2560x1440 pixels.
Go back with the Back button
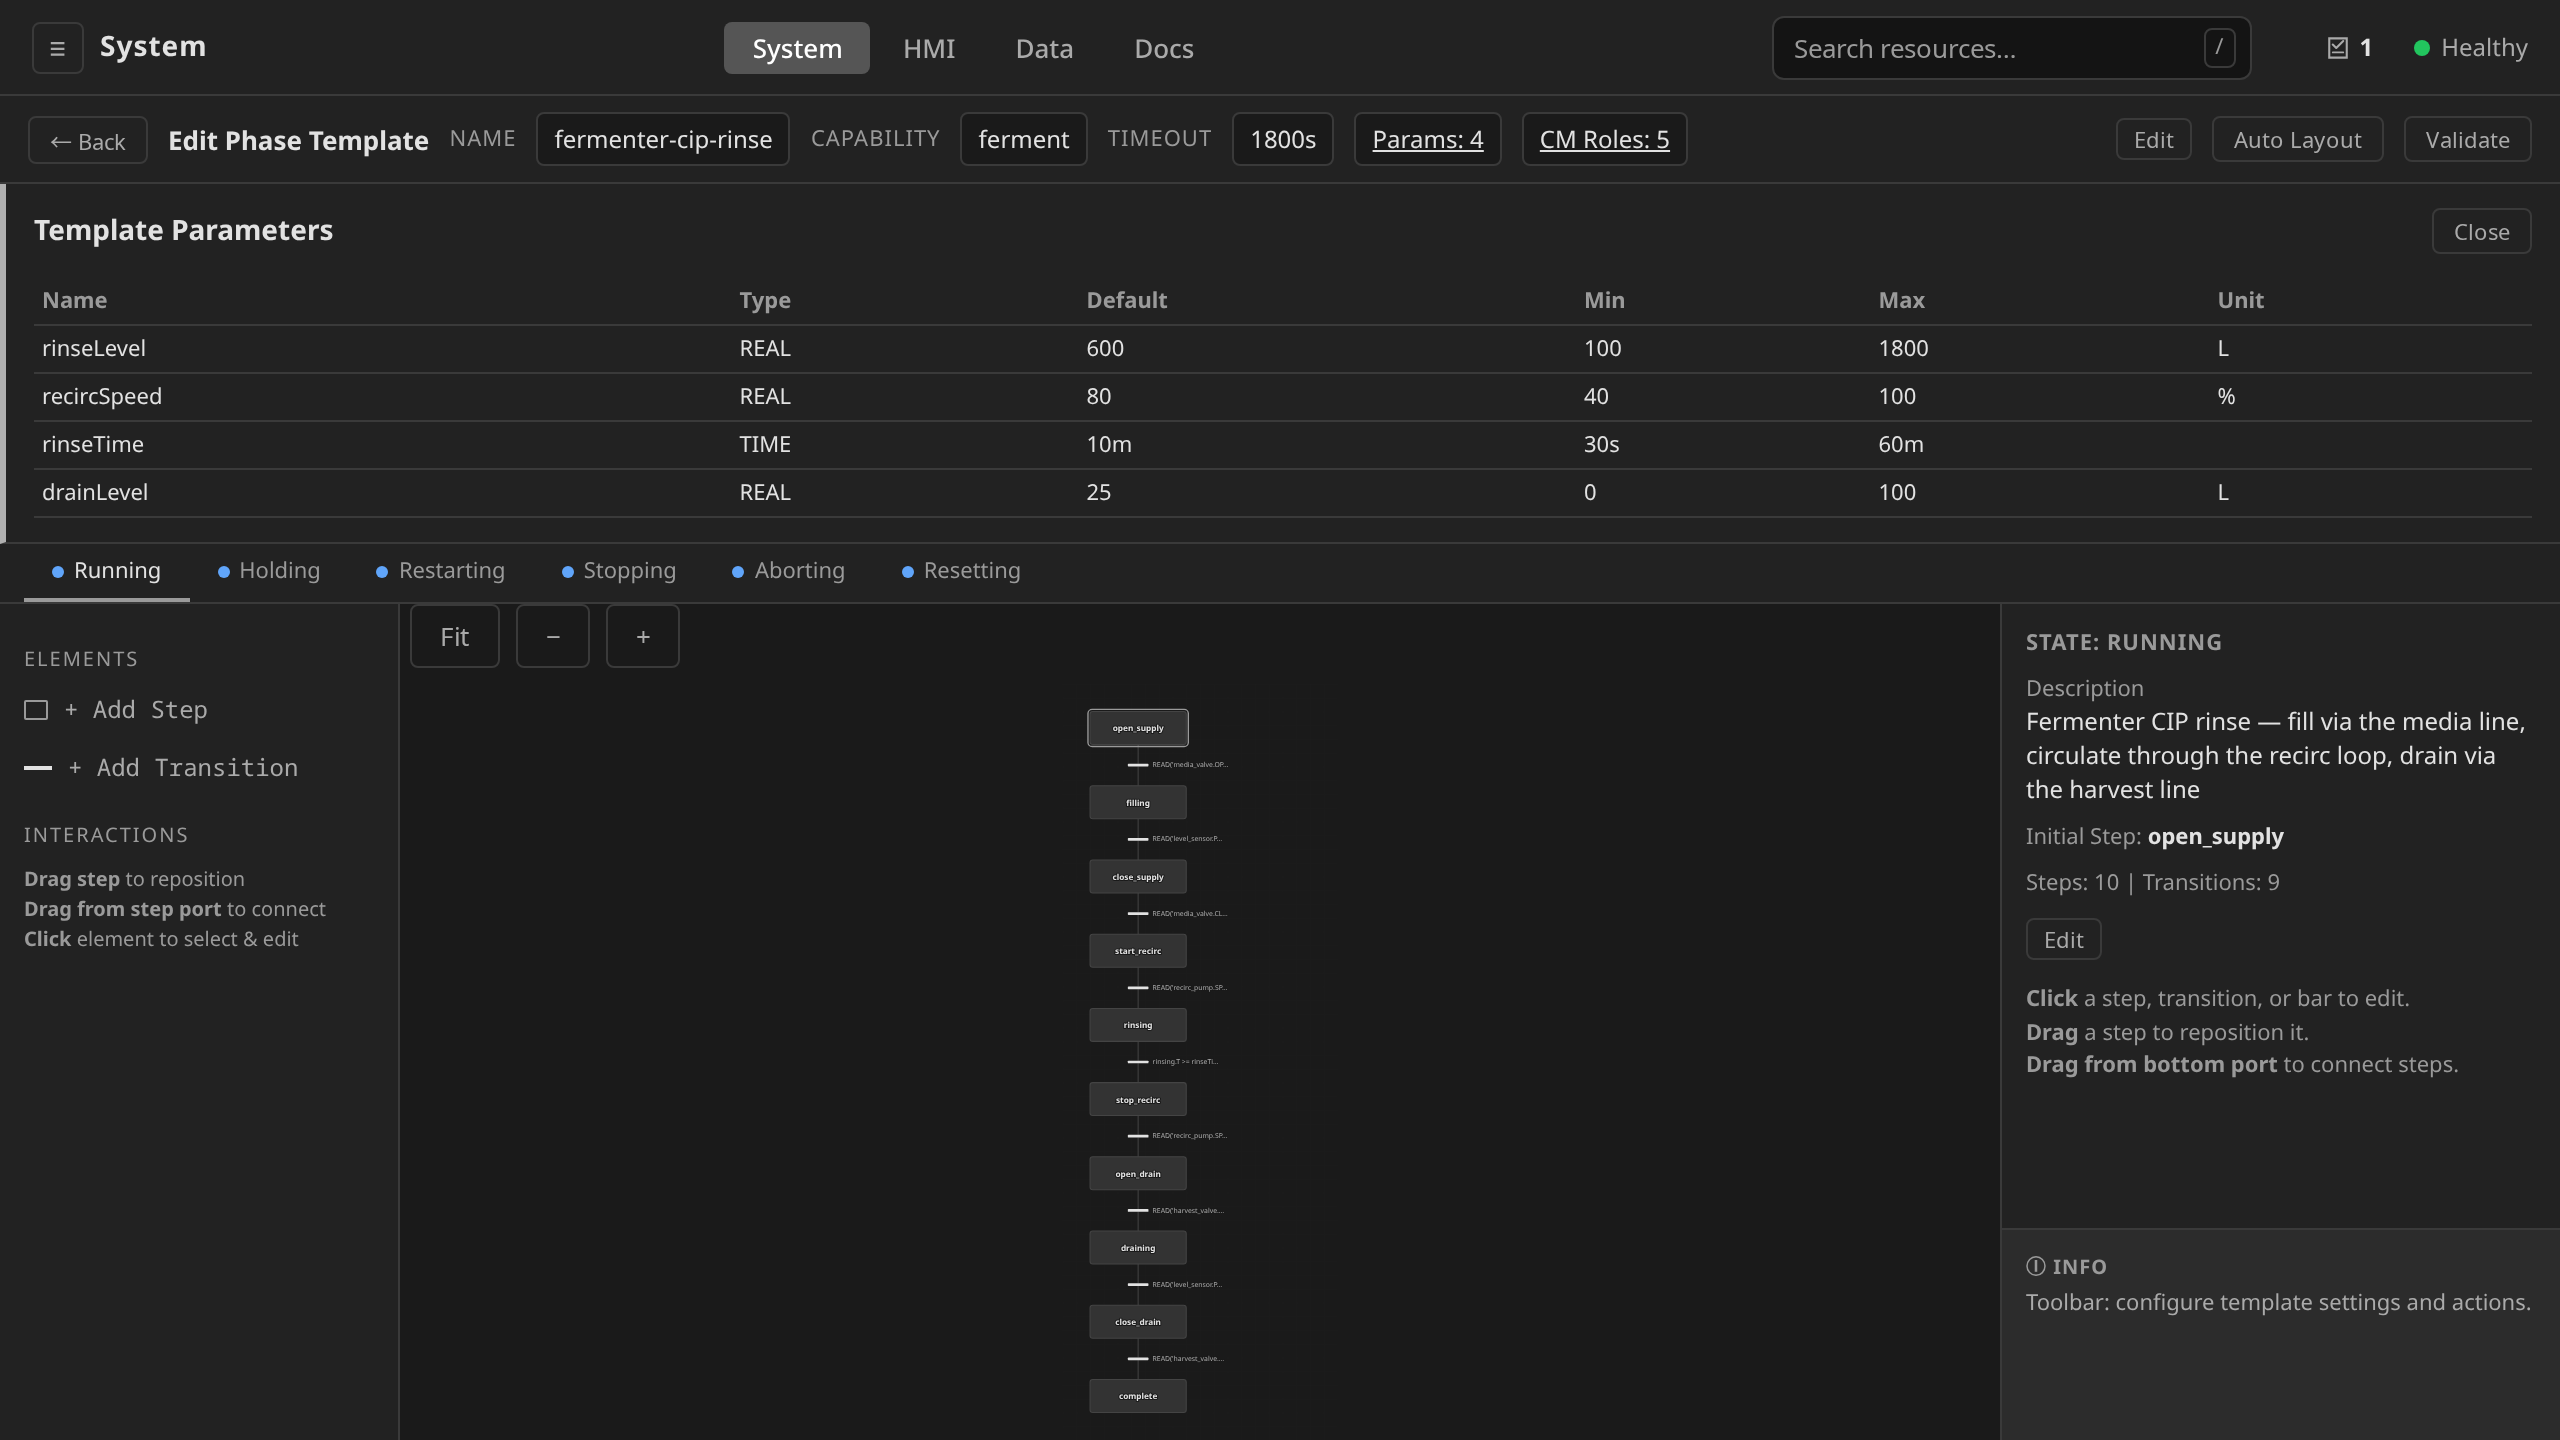click(x=88, y=140)
